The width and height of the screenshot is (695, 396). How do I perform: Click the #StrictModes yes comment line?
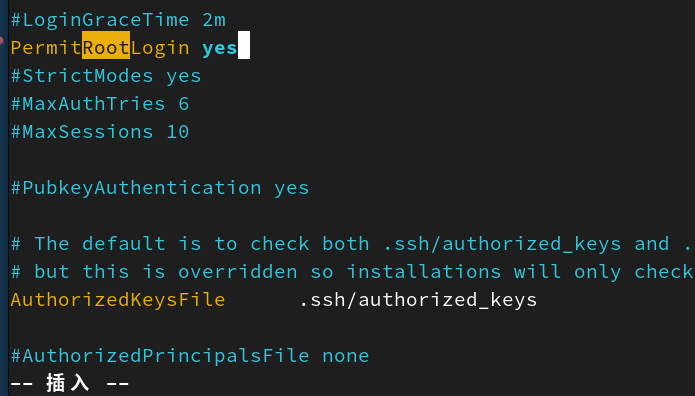[106, 76]
